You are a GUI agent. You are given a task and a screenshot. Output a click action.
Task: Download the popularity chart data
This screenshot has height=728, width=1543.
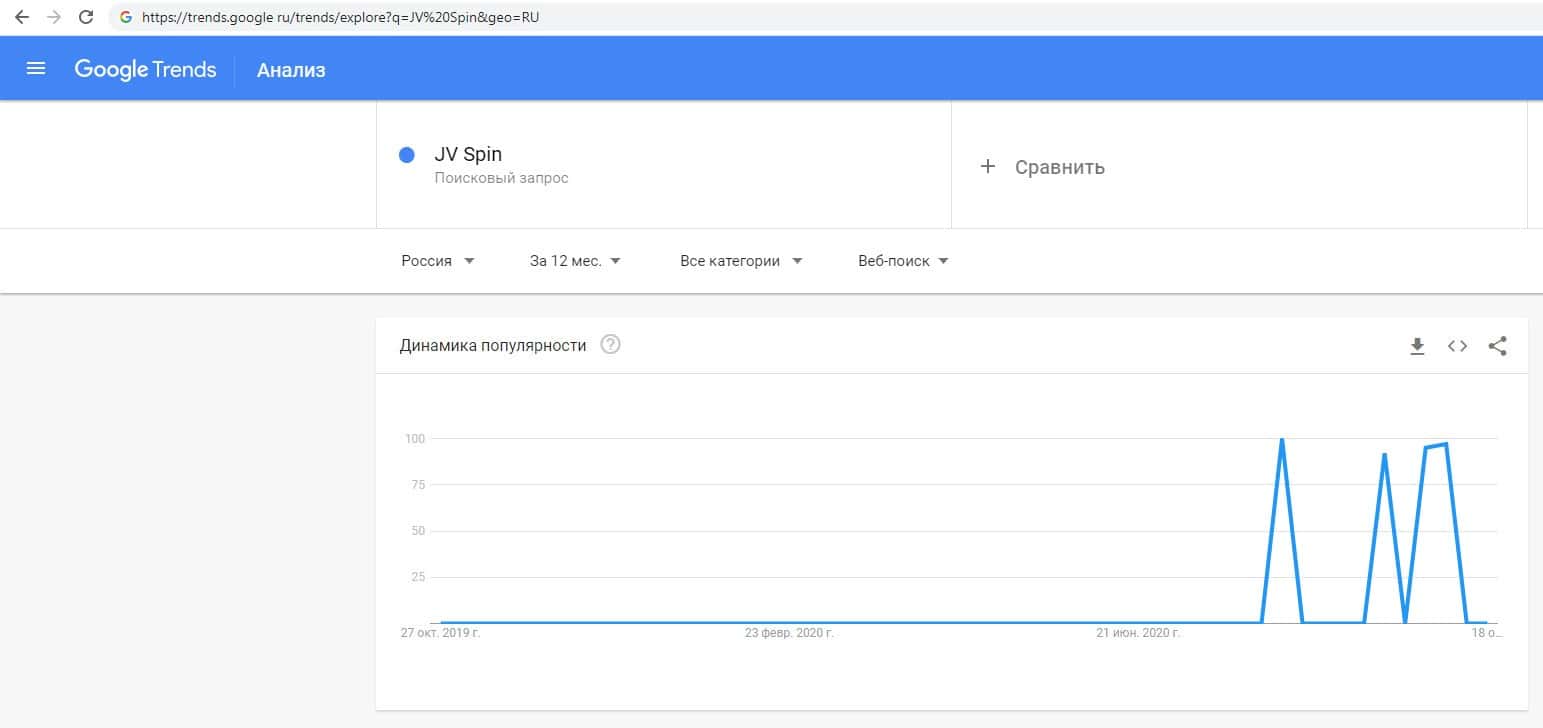(1417, 346)
